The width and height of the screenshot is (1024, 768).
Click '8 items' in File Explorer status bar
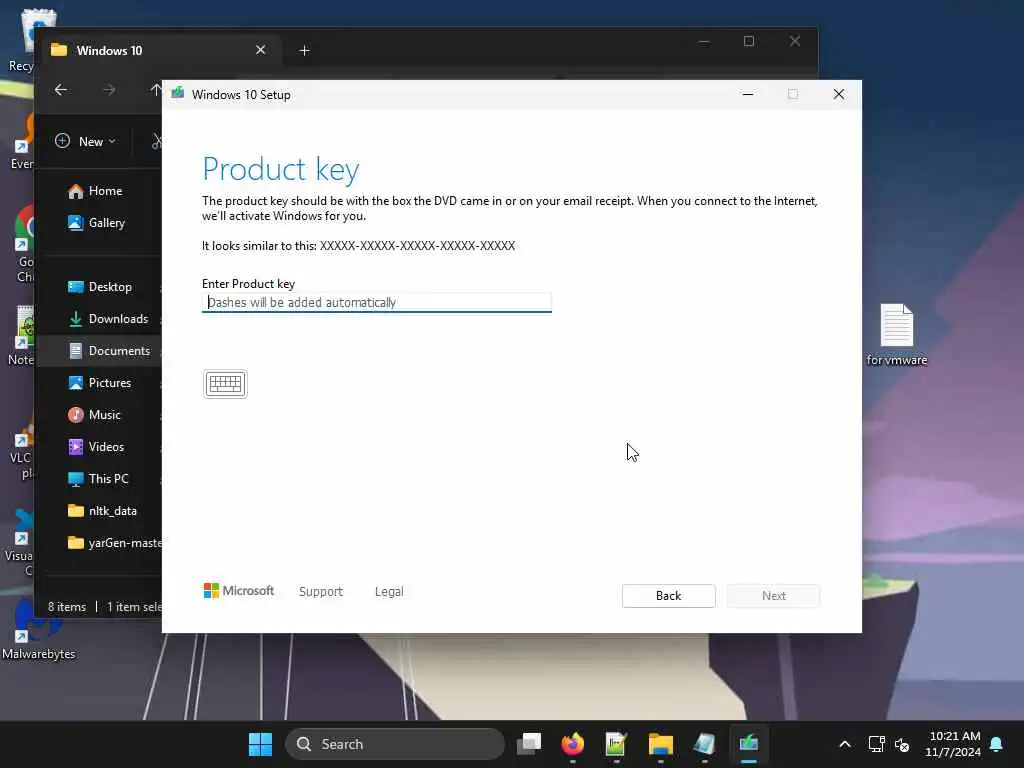(x=67, y=607)
